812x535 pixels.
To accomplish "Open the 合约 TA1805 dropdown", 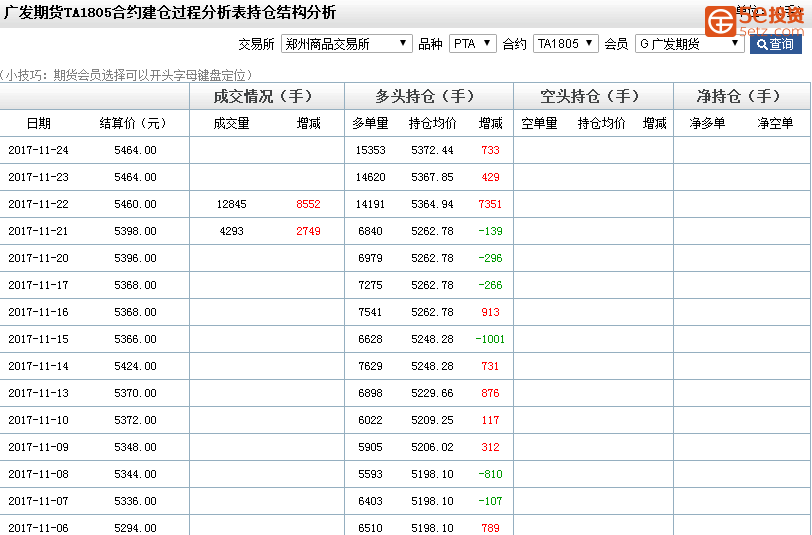I will (566, 44).
